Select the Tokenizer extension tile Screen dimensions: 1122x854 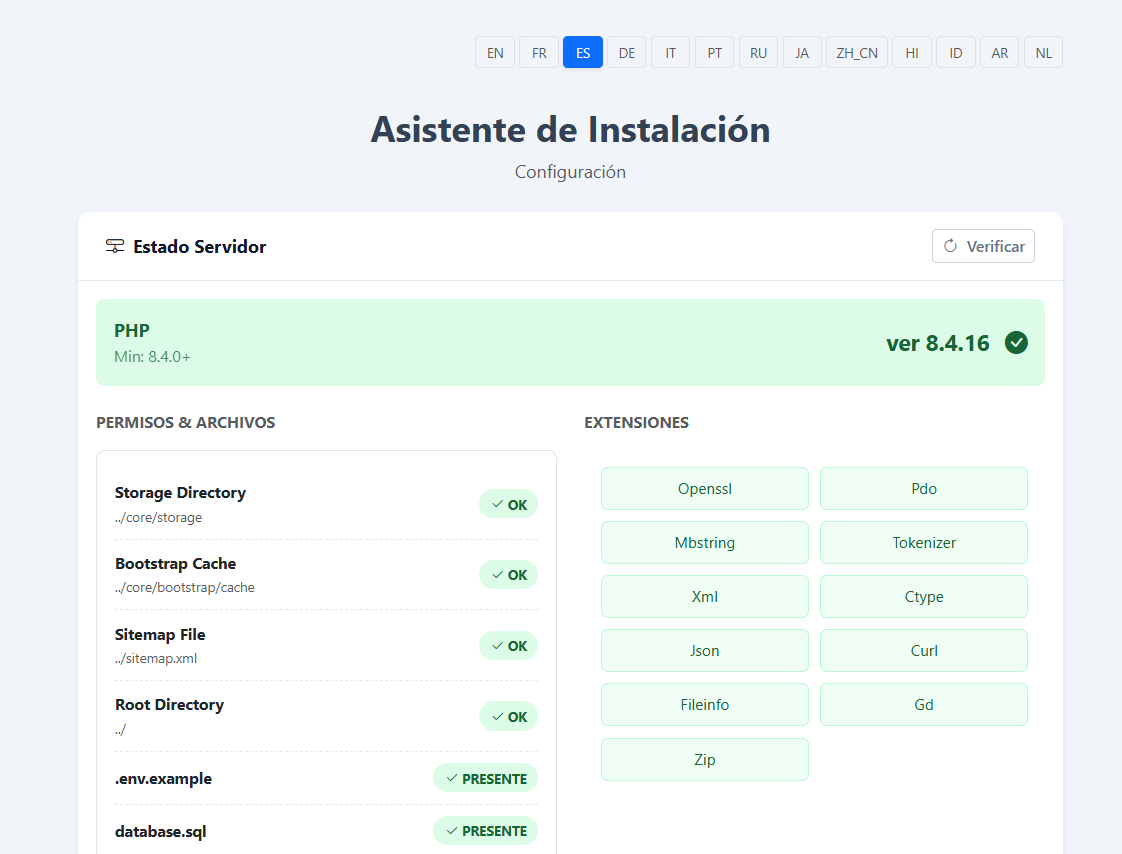[x=924, y=543]
